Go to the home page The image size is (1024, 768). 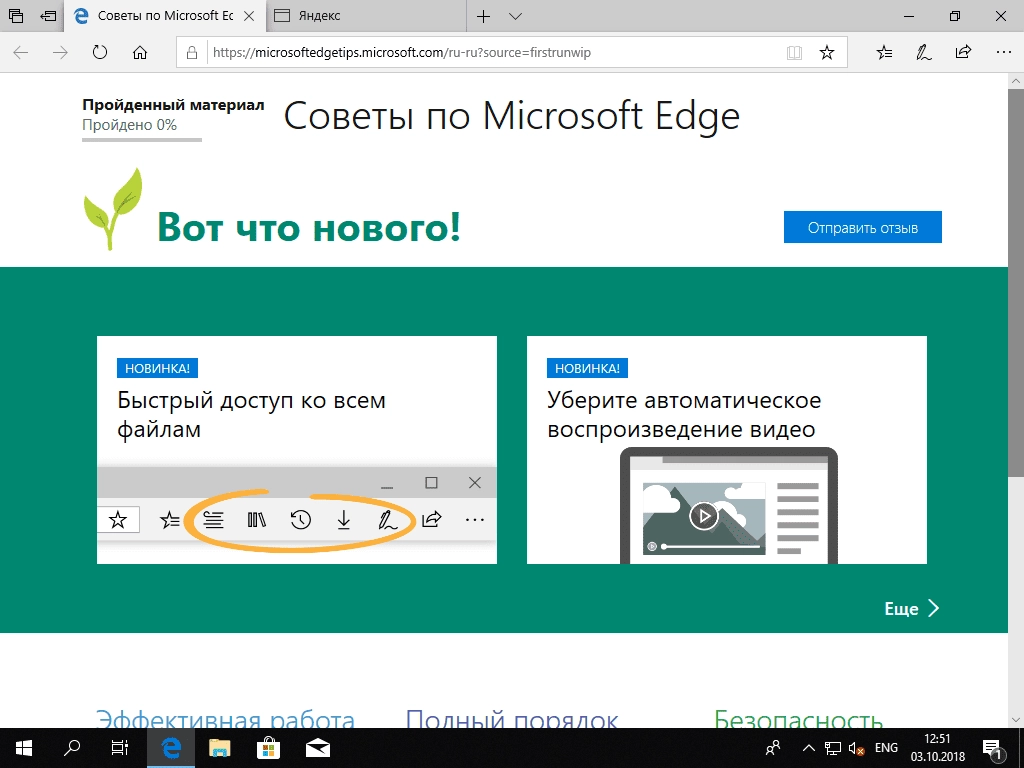point(140,52)
